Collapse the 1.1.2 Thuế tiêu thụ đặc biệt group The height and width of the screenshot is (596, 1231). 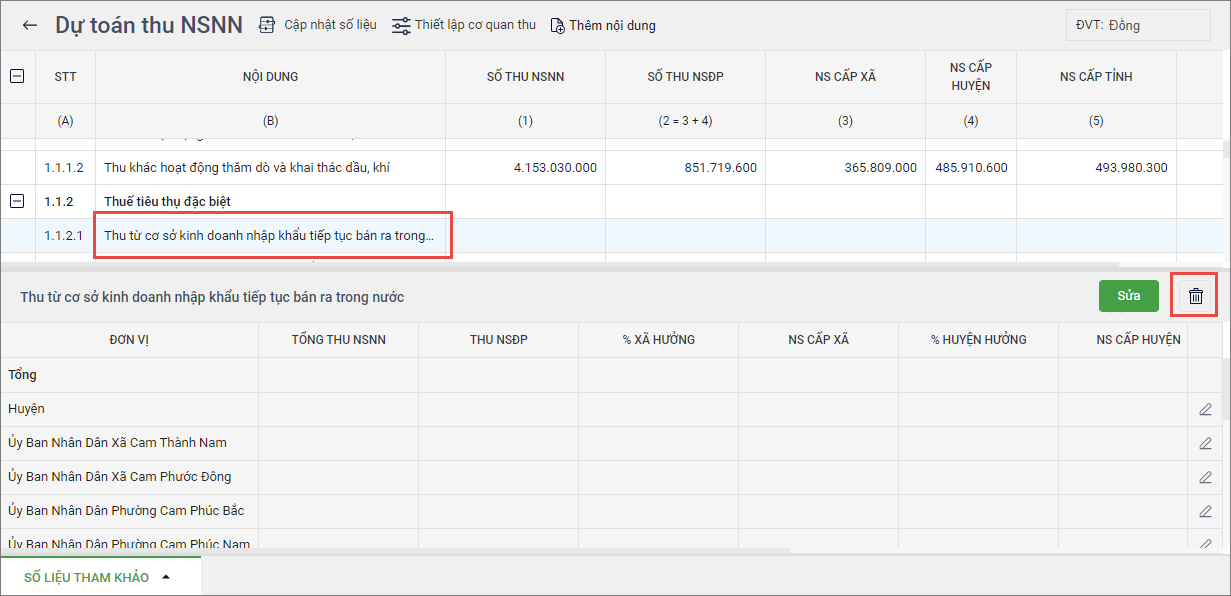[x=17, y=201]
